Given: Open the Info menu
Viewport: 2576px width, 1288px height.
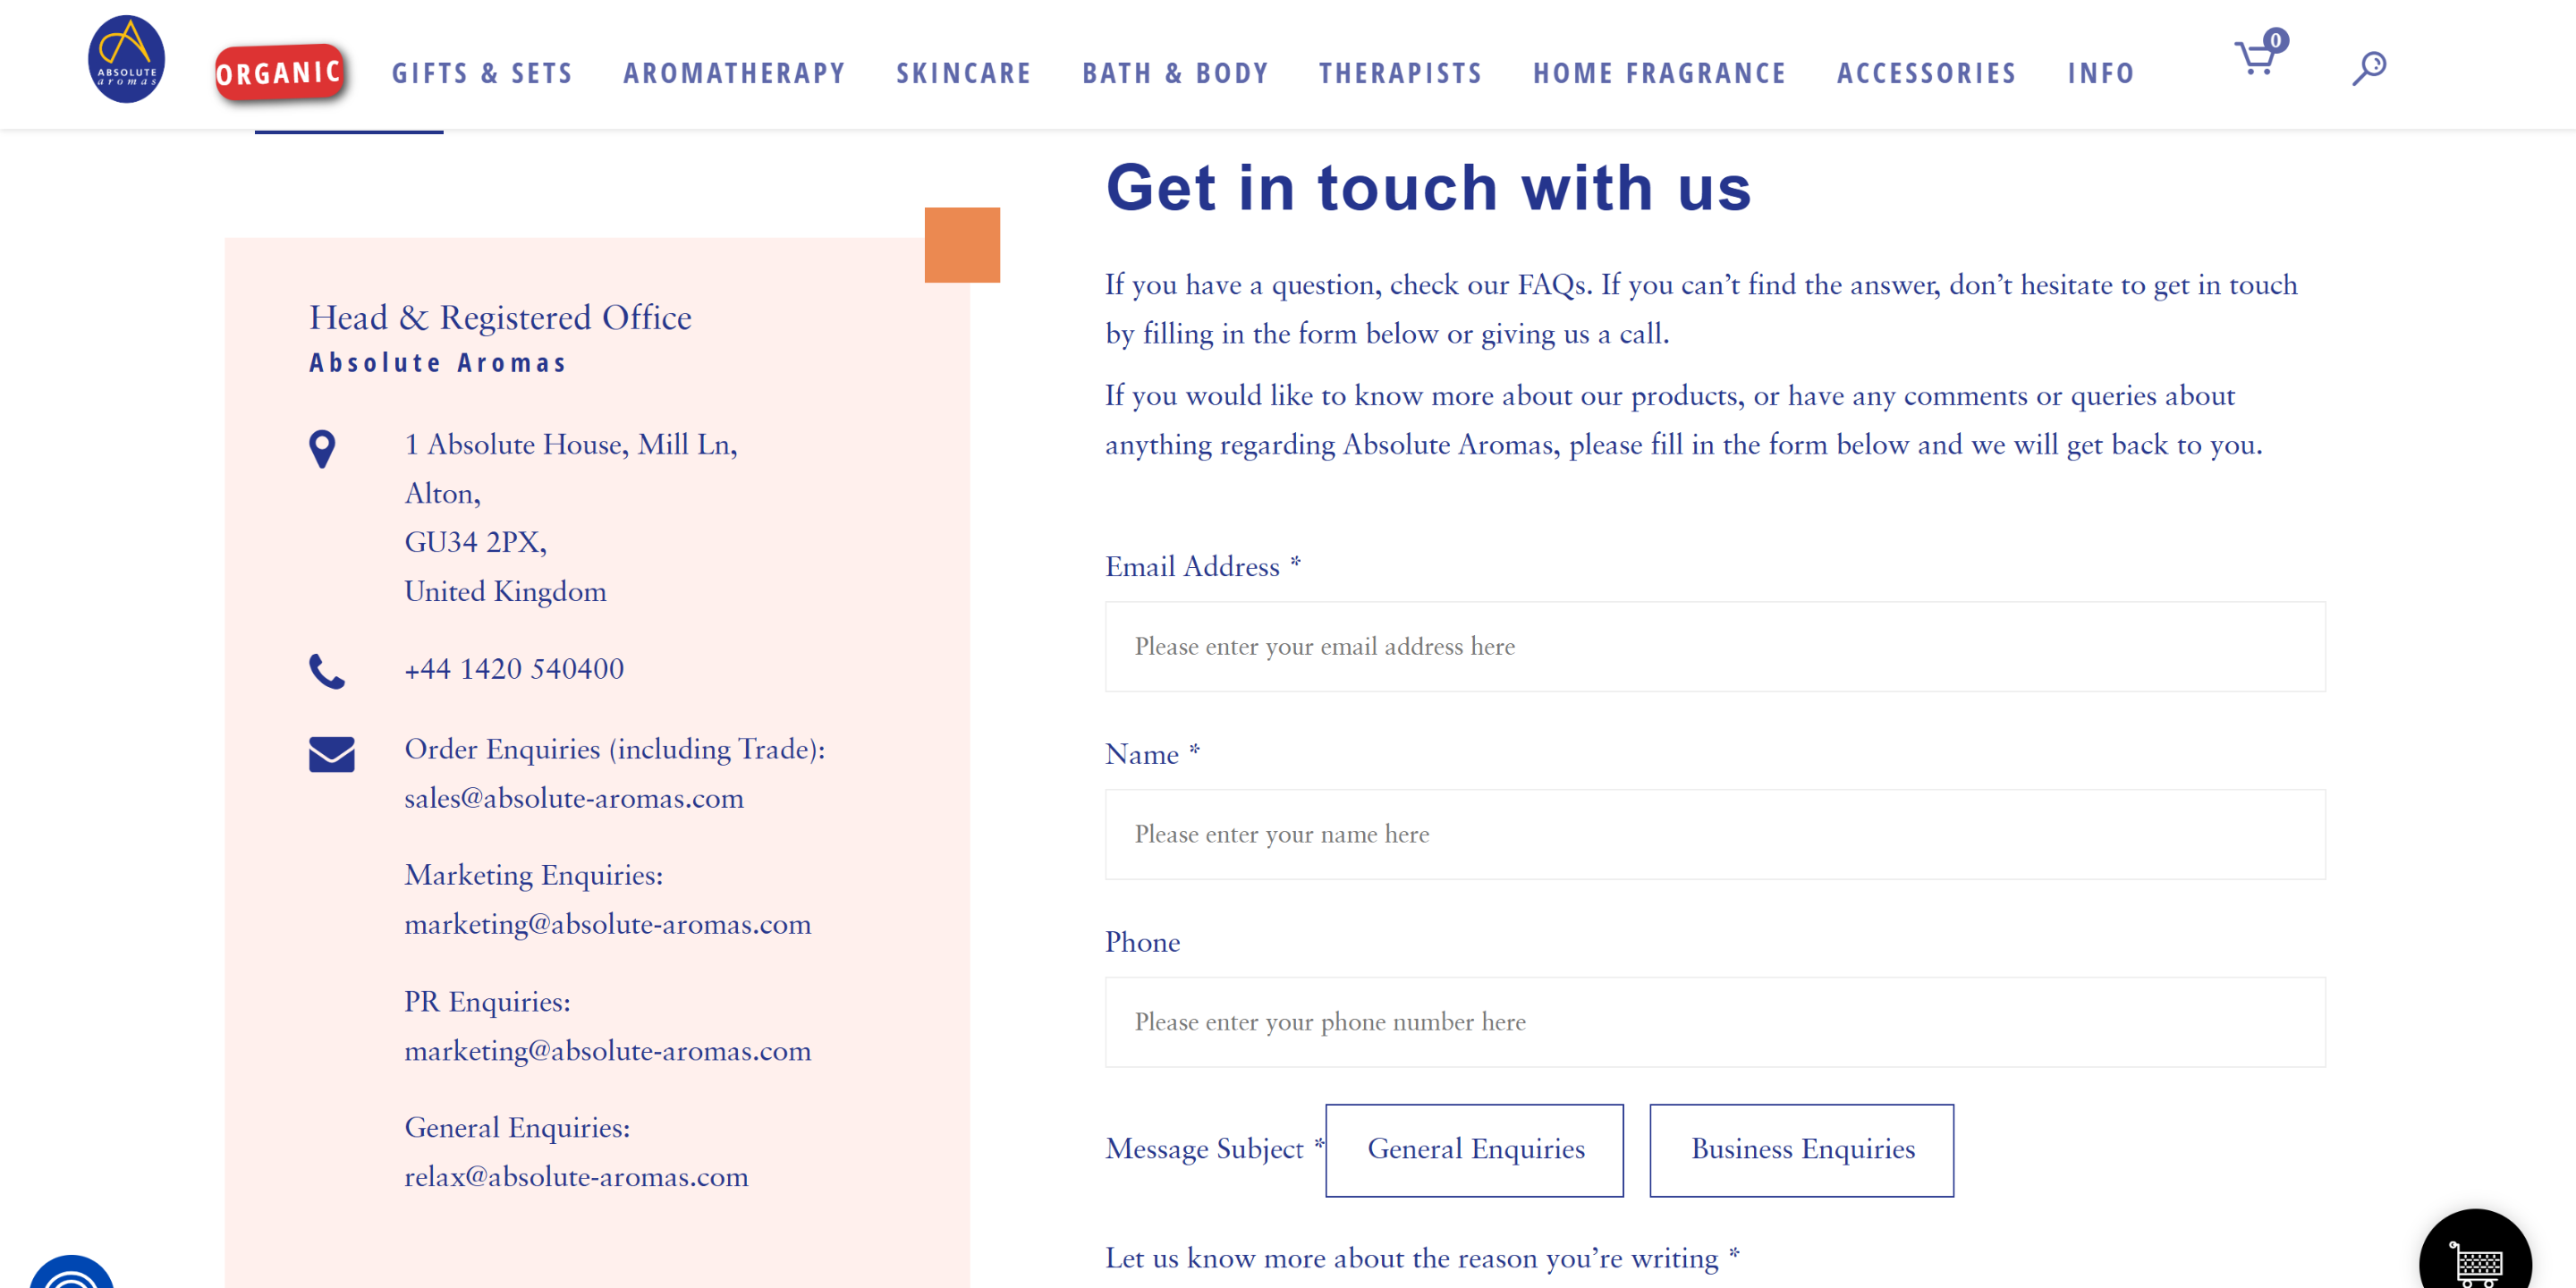Looking at the screenshot, I should coord(2101,73).
